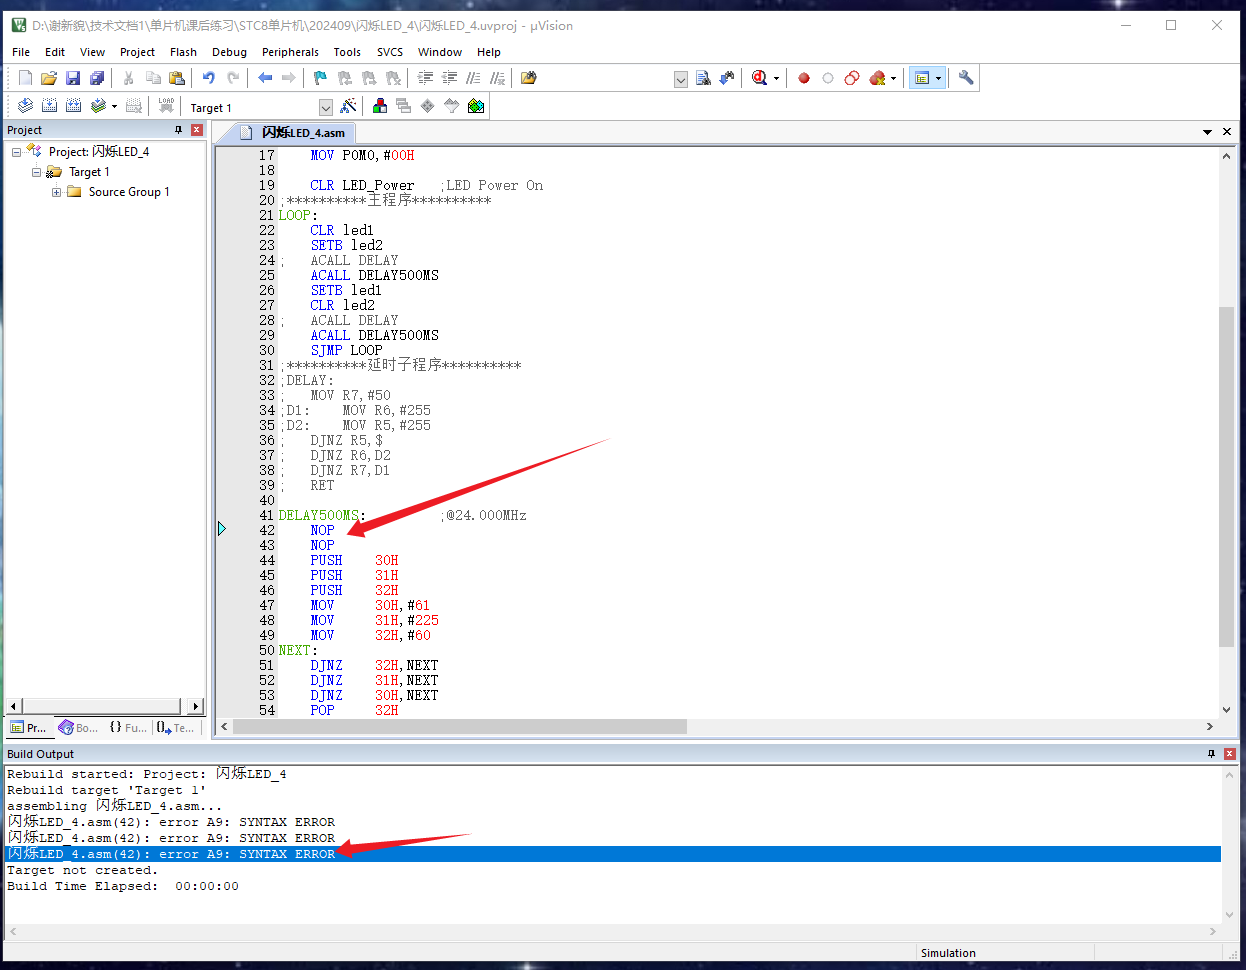This screenshot has height=970, width=1246.
Task: Open the Debug menu
Action: (229, 52)
